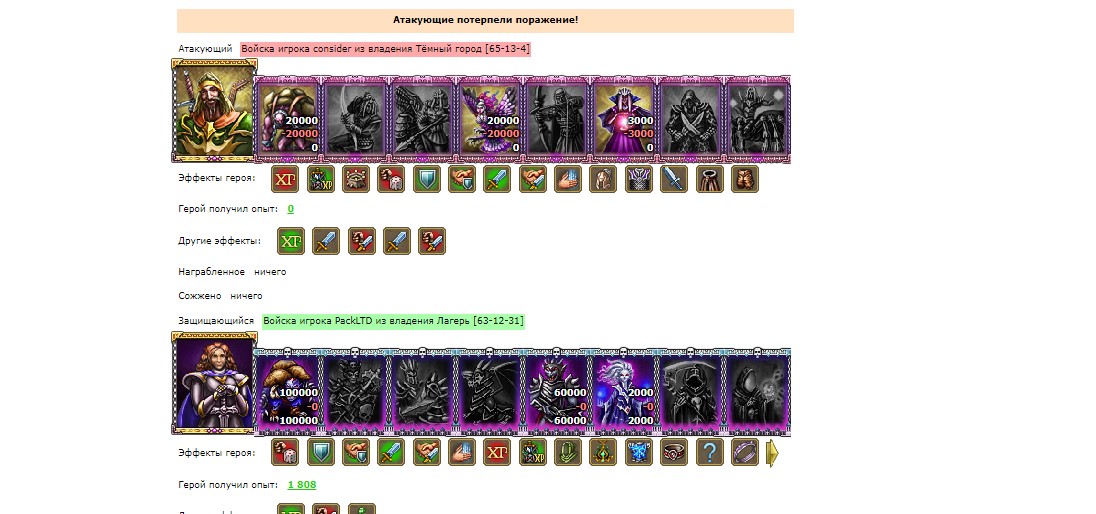
Task: Click the defender's blue question mark effect icon
Action: (x=709, y=452)
